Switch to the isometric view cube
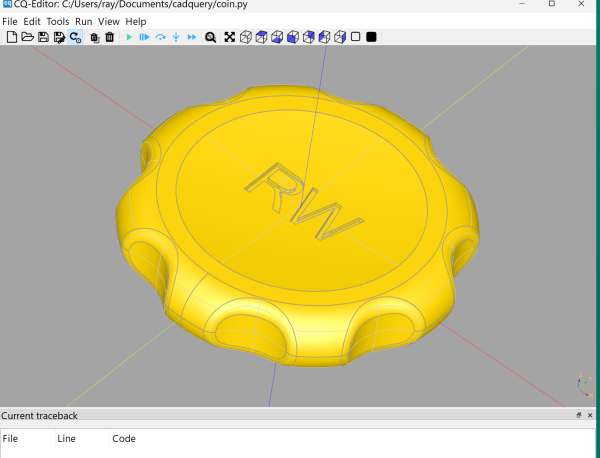Image resolution: width=600 pixels, height=458 pixels. 246,37
